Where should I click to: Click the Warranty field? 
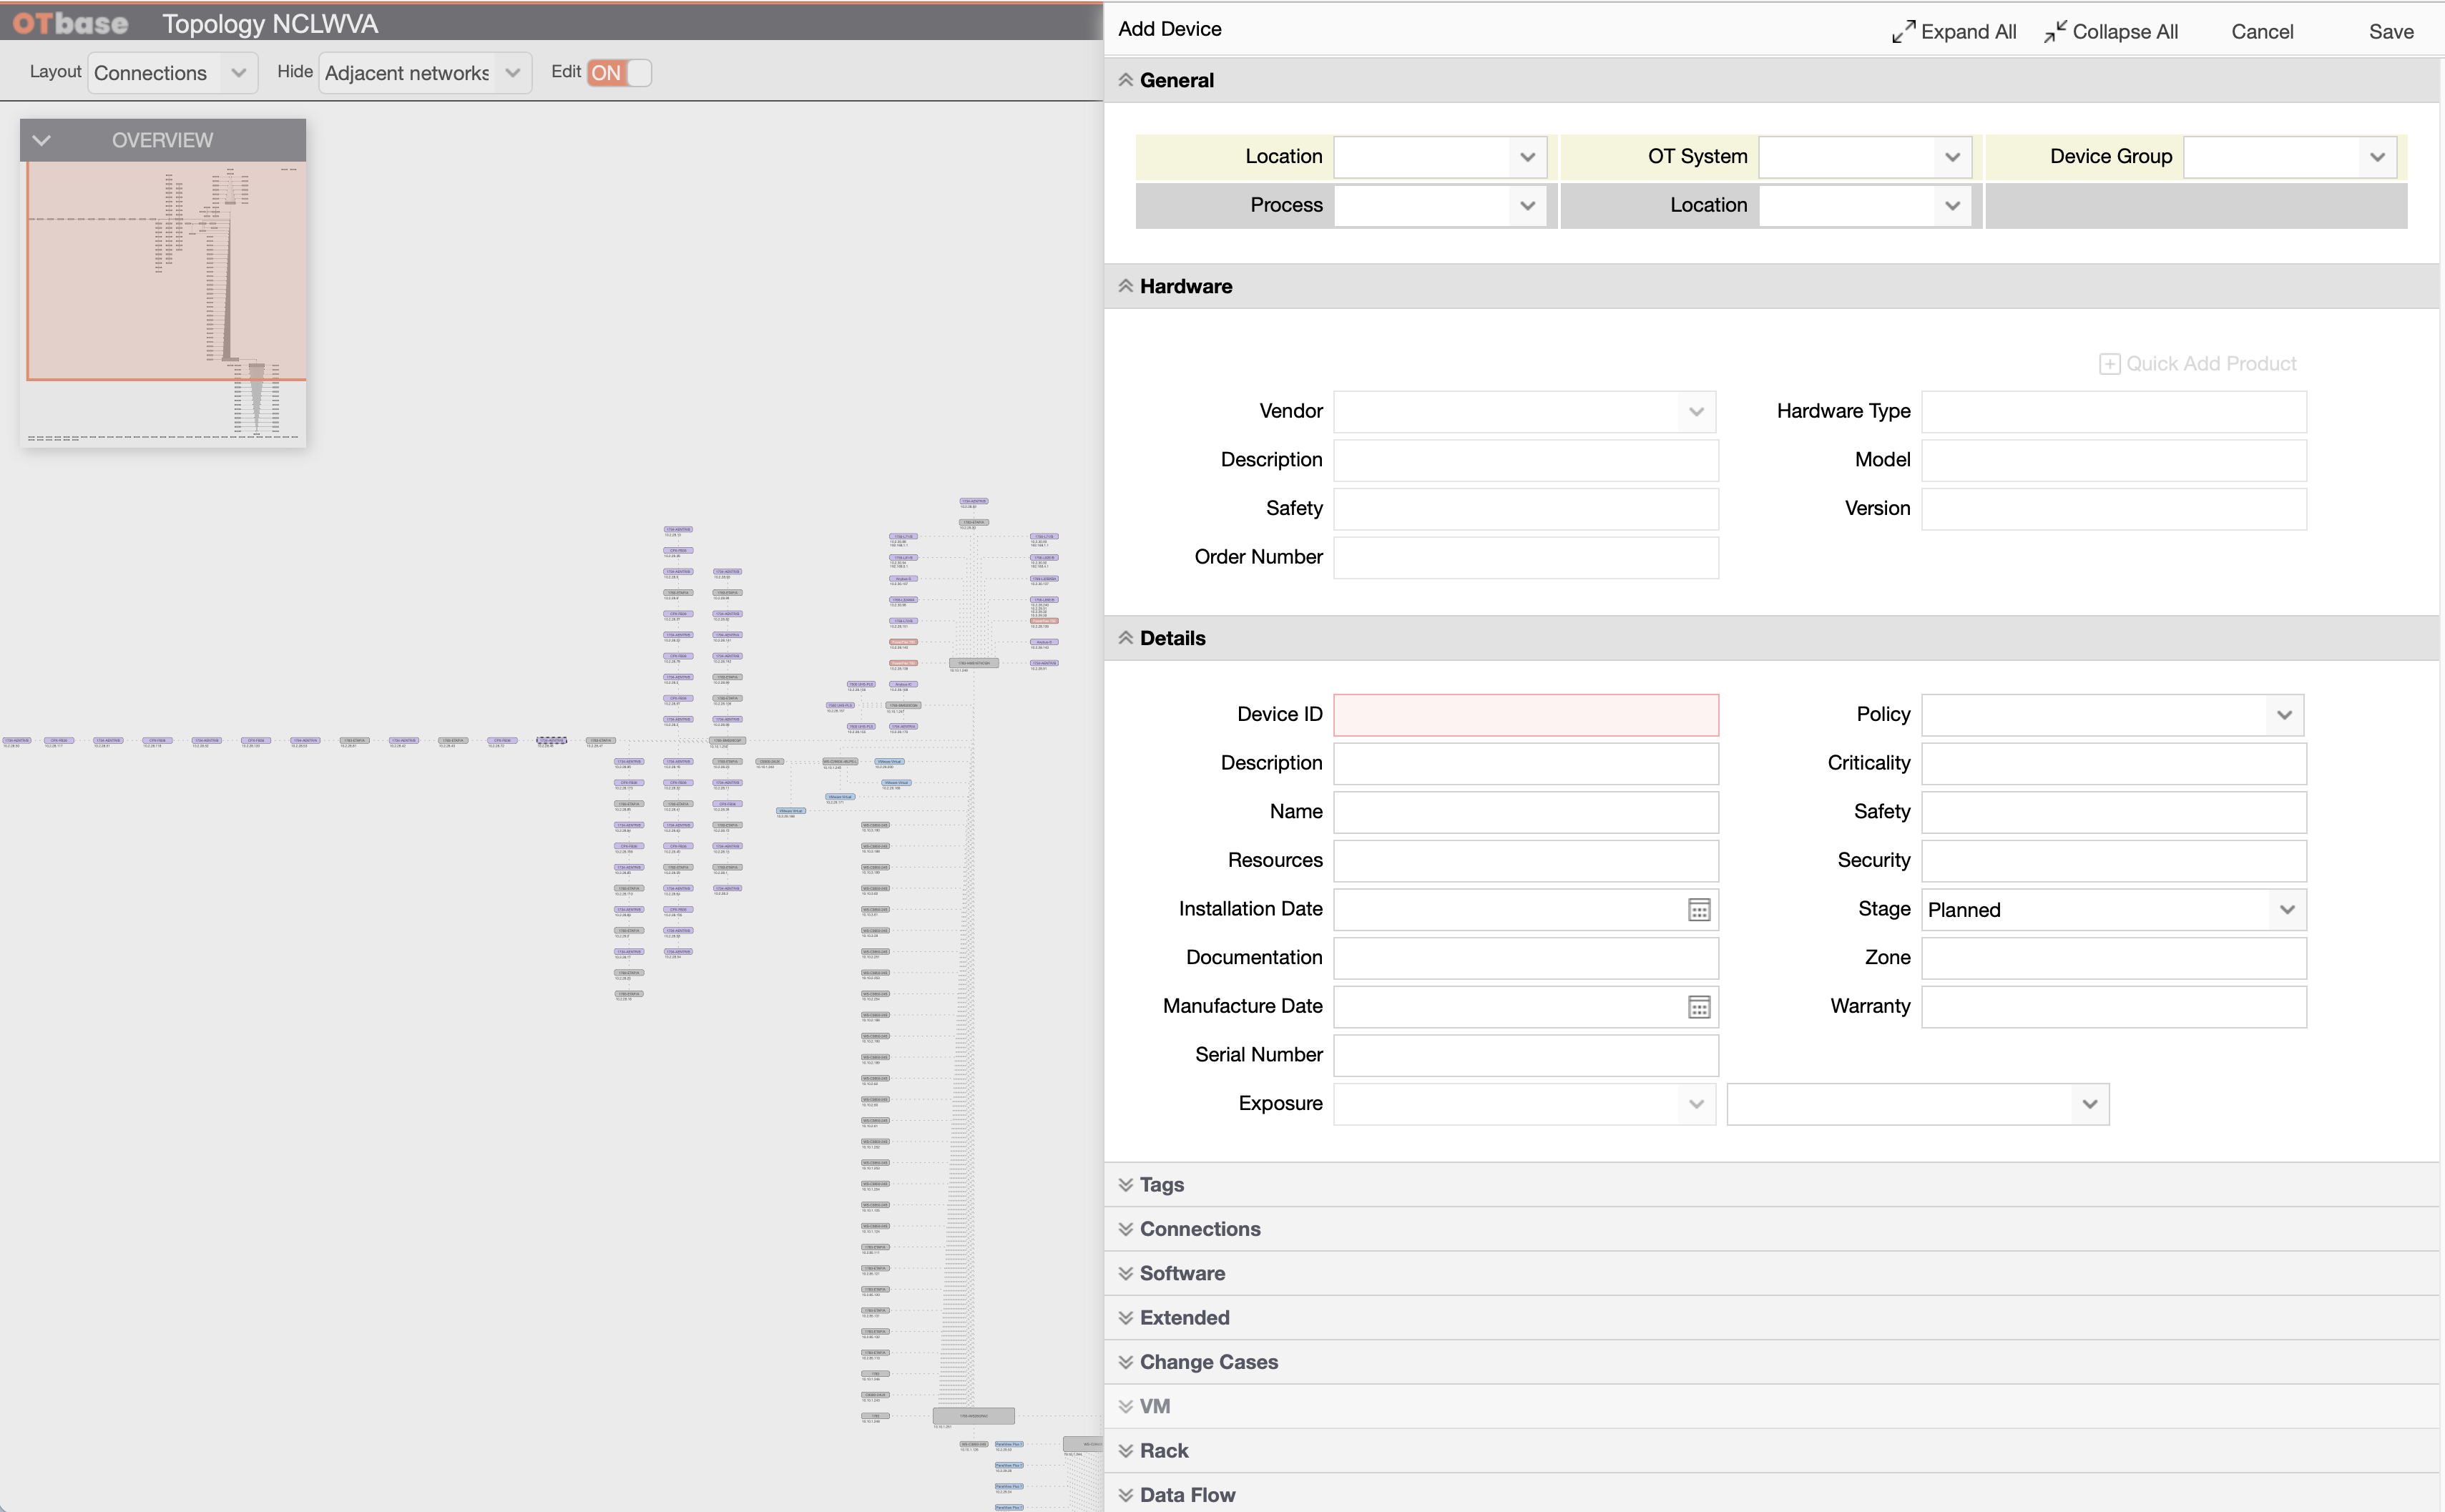point(2114,1007)
